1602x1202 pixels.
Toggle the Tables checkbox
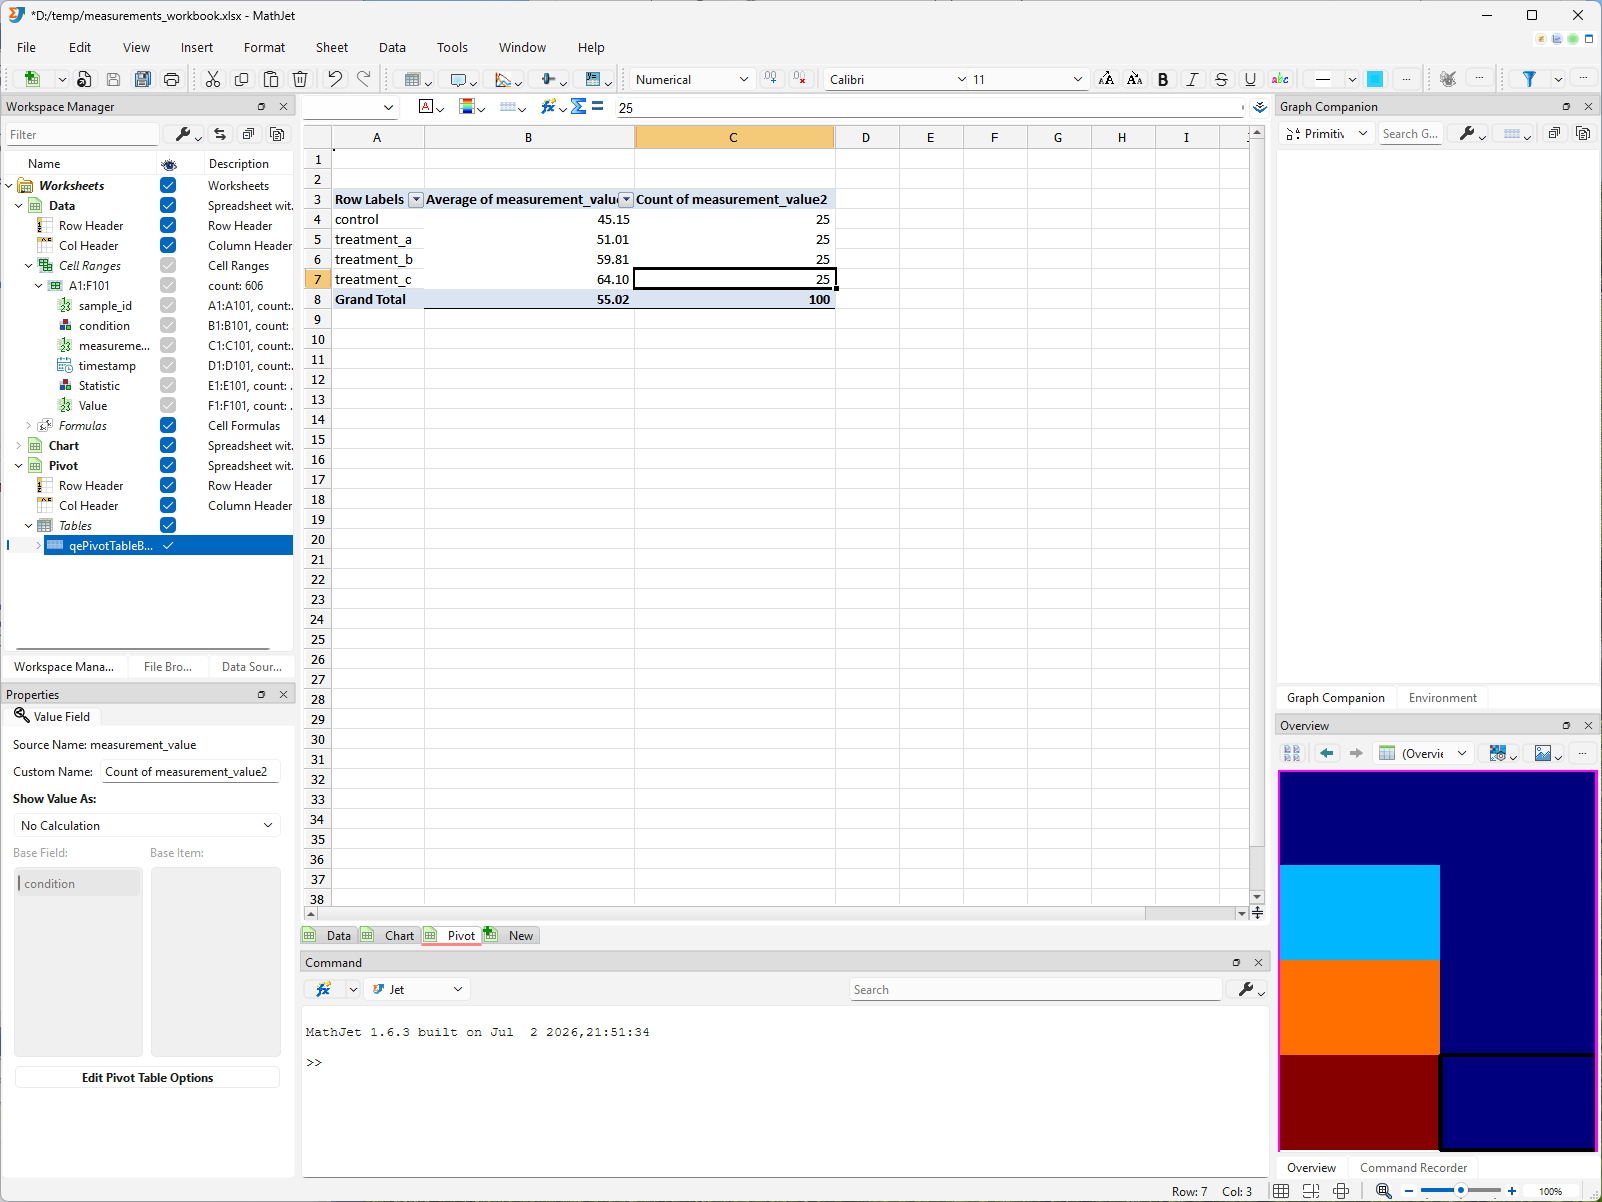click(168, 525)
